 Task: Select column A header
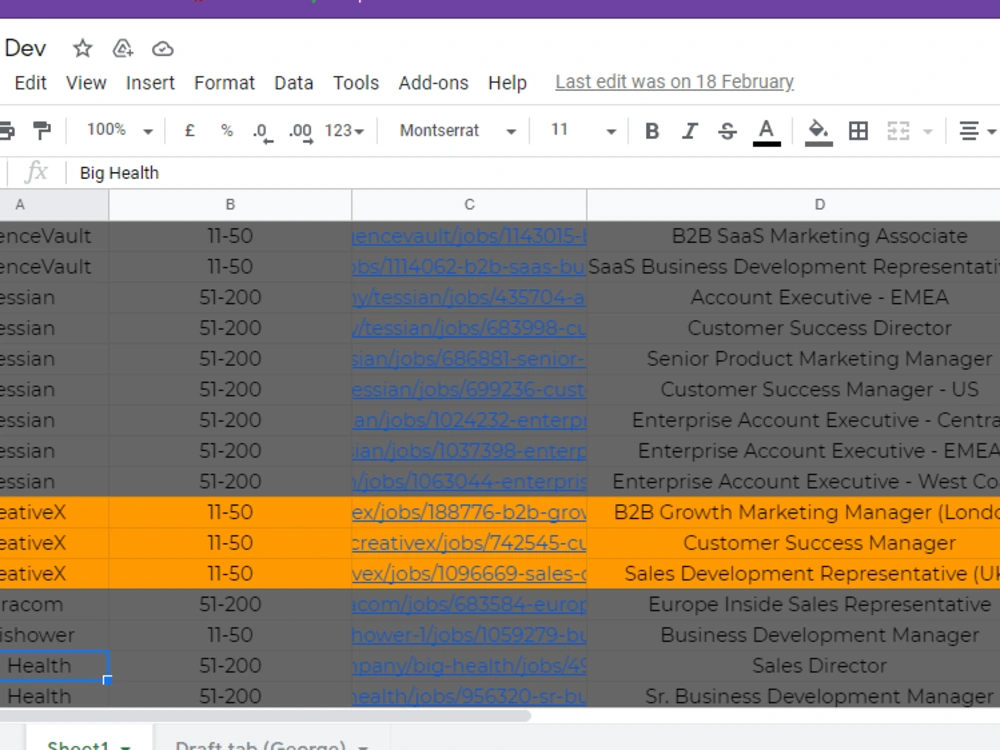coord(54,205)
